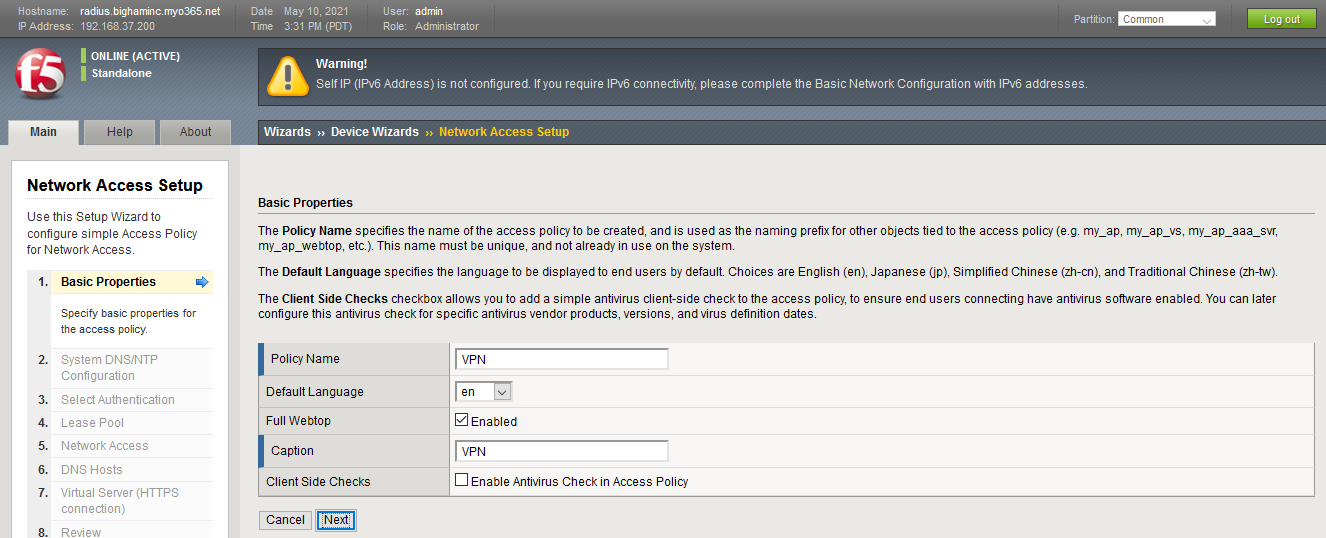Click inside the Policy Name field

(561, 359)
